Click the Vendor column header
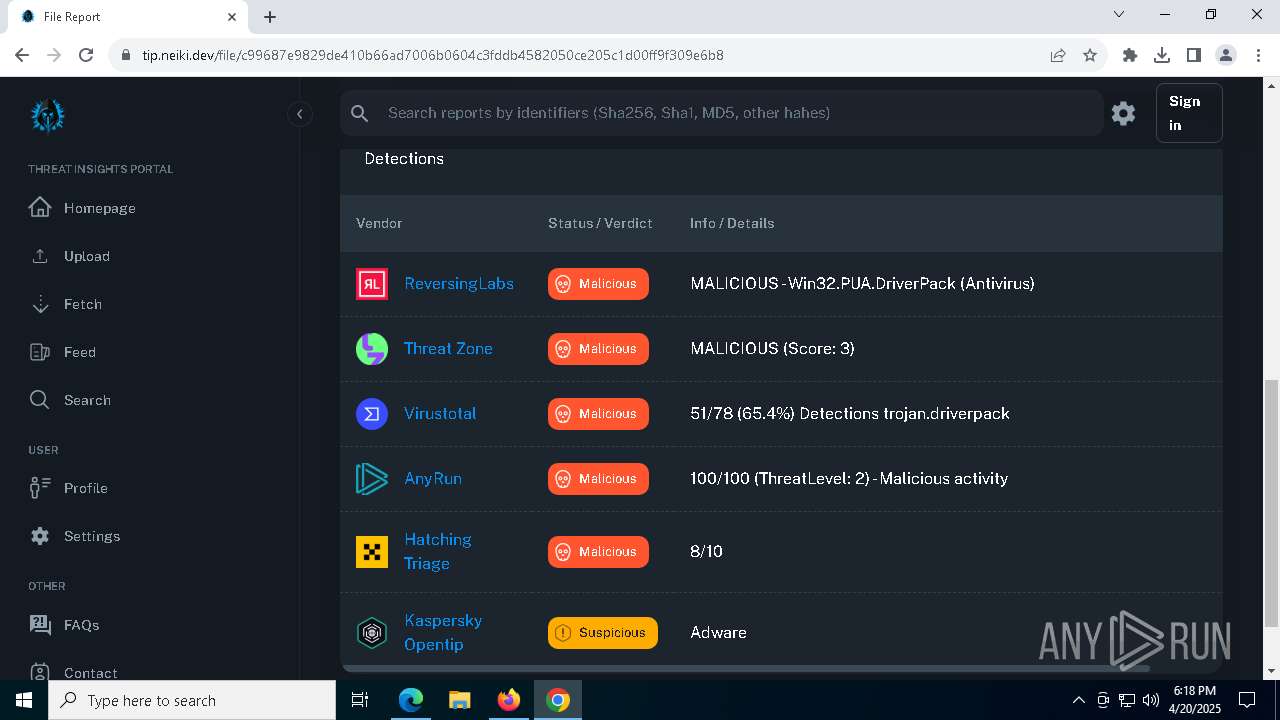Image resolution: width=1280 pixels, height=720 pixels. pos(379,223)
